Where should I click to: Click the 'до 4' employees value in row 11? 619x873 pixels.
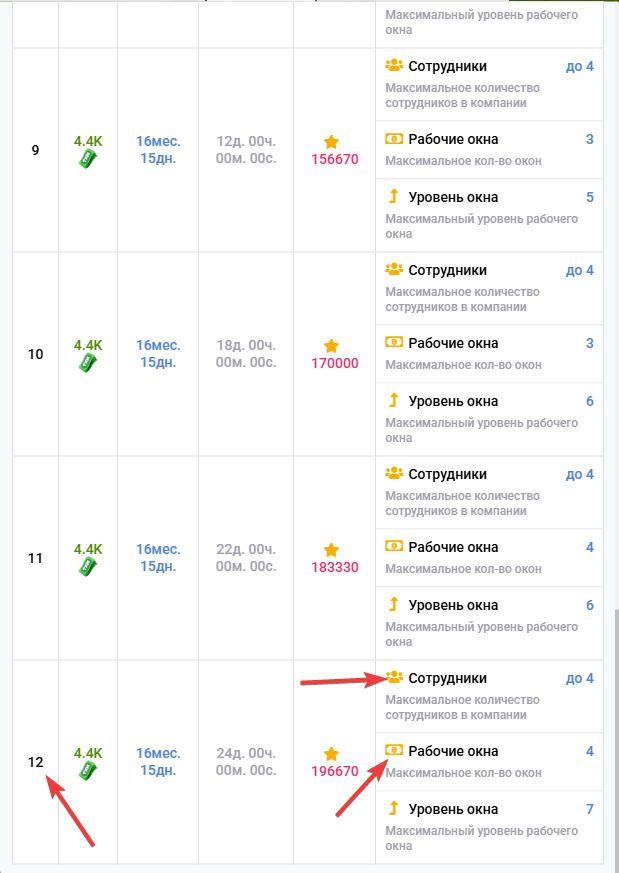pos(579,474)
